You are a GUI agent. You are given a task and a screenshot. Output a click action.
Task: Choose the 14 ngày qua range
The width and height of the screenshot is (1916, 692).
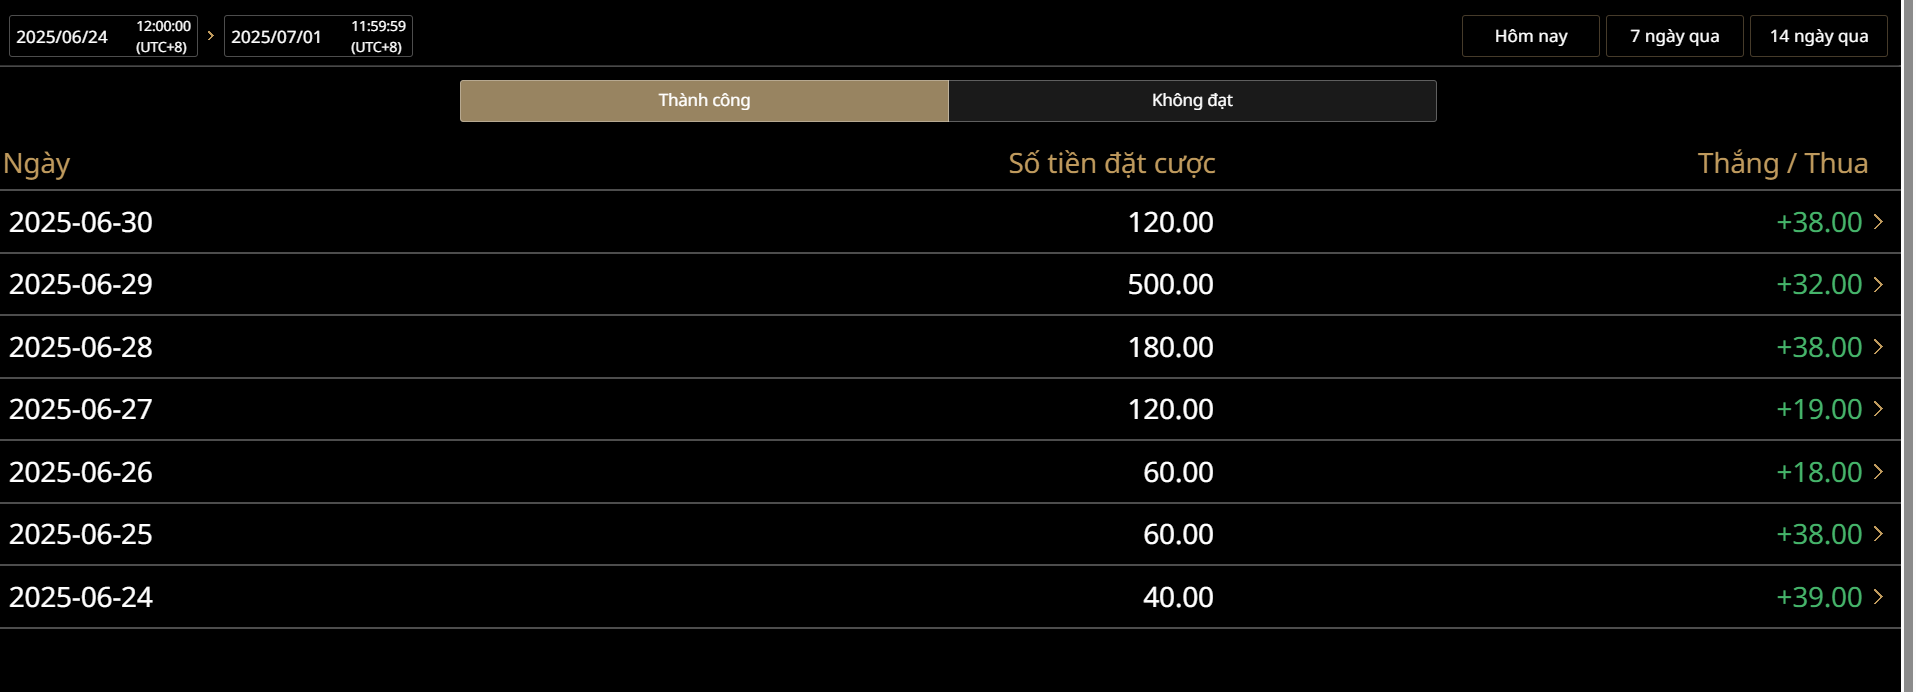pos(1818,36)
